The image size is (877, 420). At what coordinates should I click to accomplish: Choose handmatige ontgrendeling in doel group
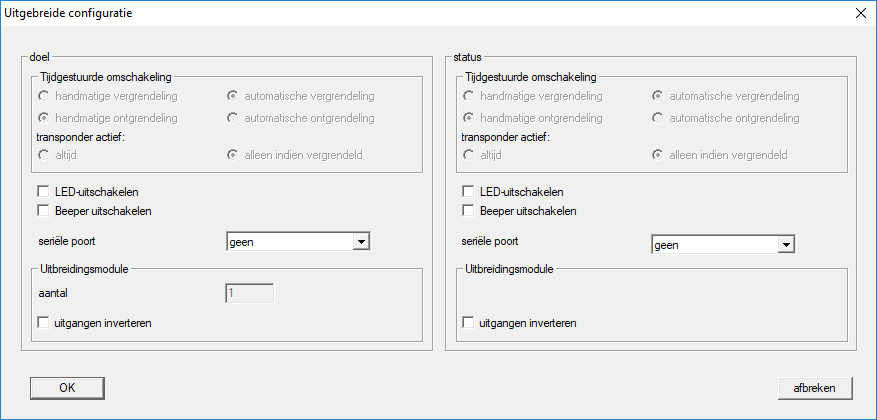[43, 118]
